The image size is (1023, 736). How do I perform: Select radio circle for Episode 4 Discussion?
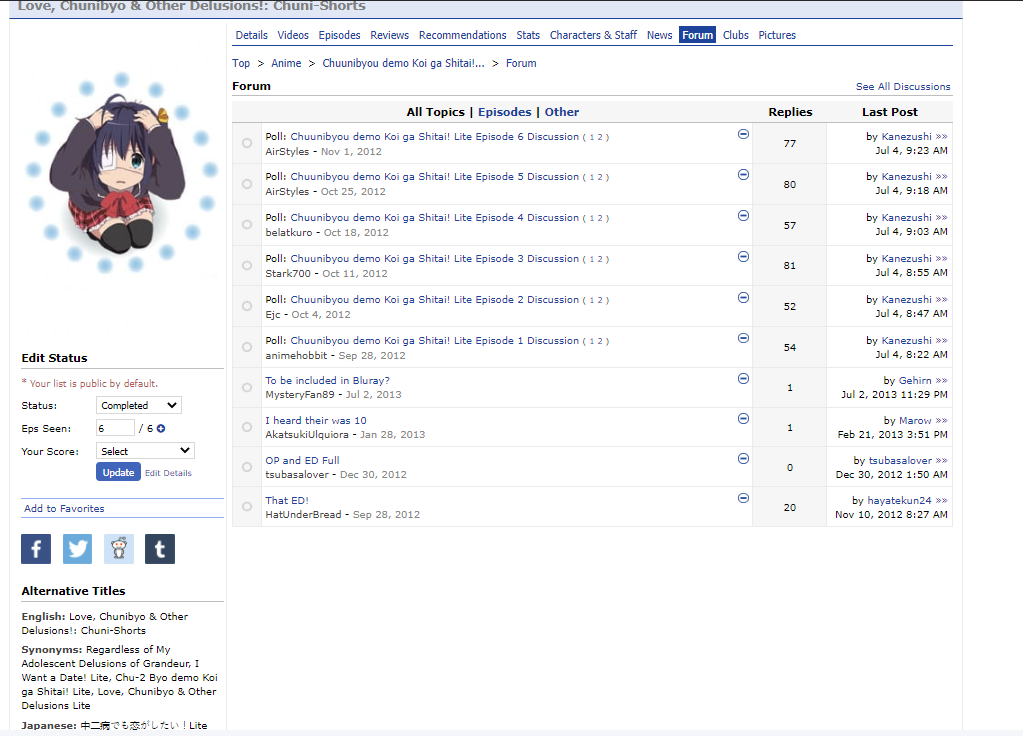click(247, 224)
